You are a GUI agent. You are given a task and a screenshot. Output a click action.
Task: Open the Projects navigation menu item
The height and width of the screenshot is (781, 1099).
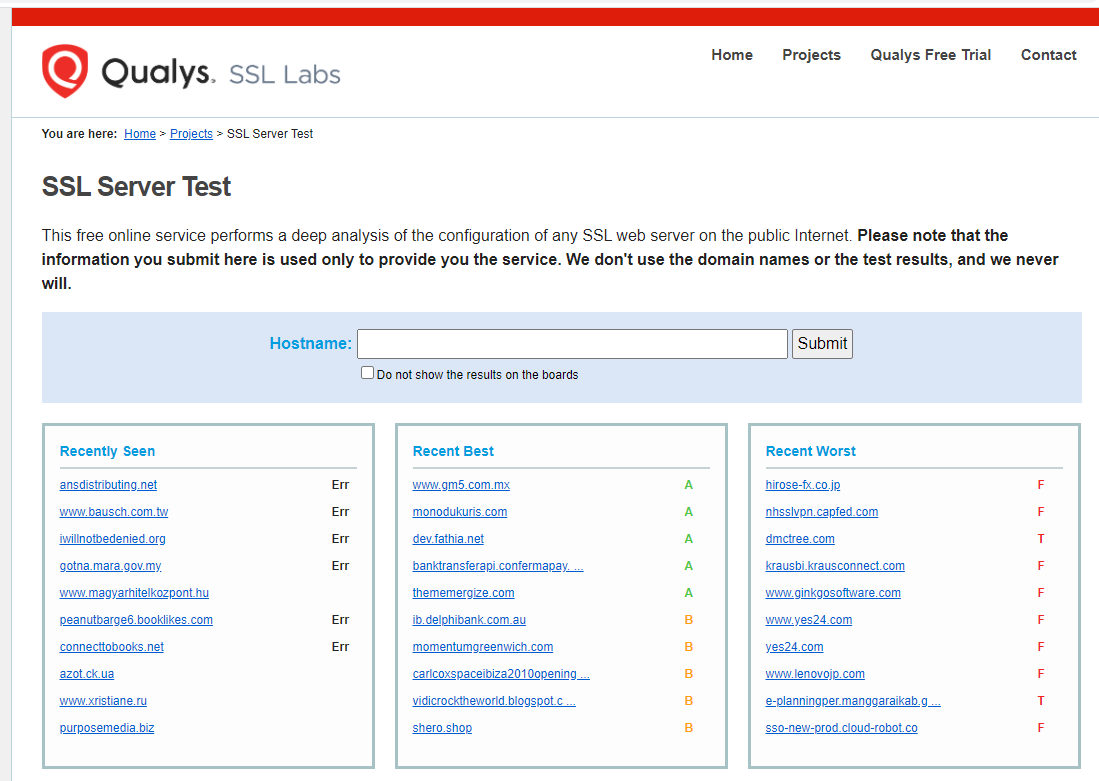[811, 55]
